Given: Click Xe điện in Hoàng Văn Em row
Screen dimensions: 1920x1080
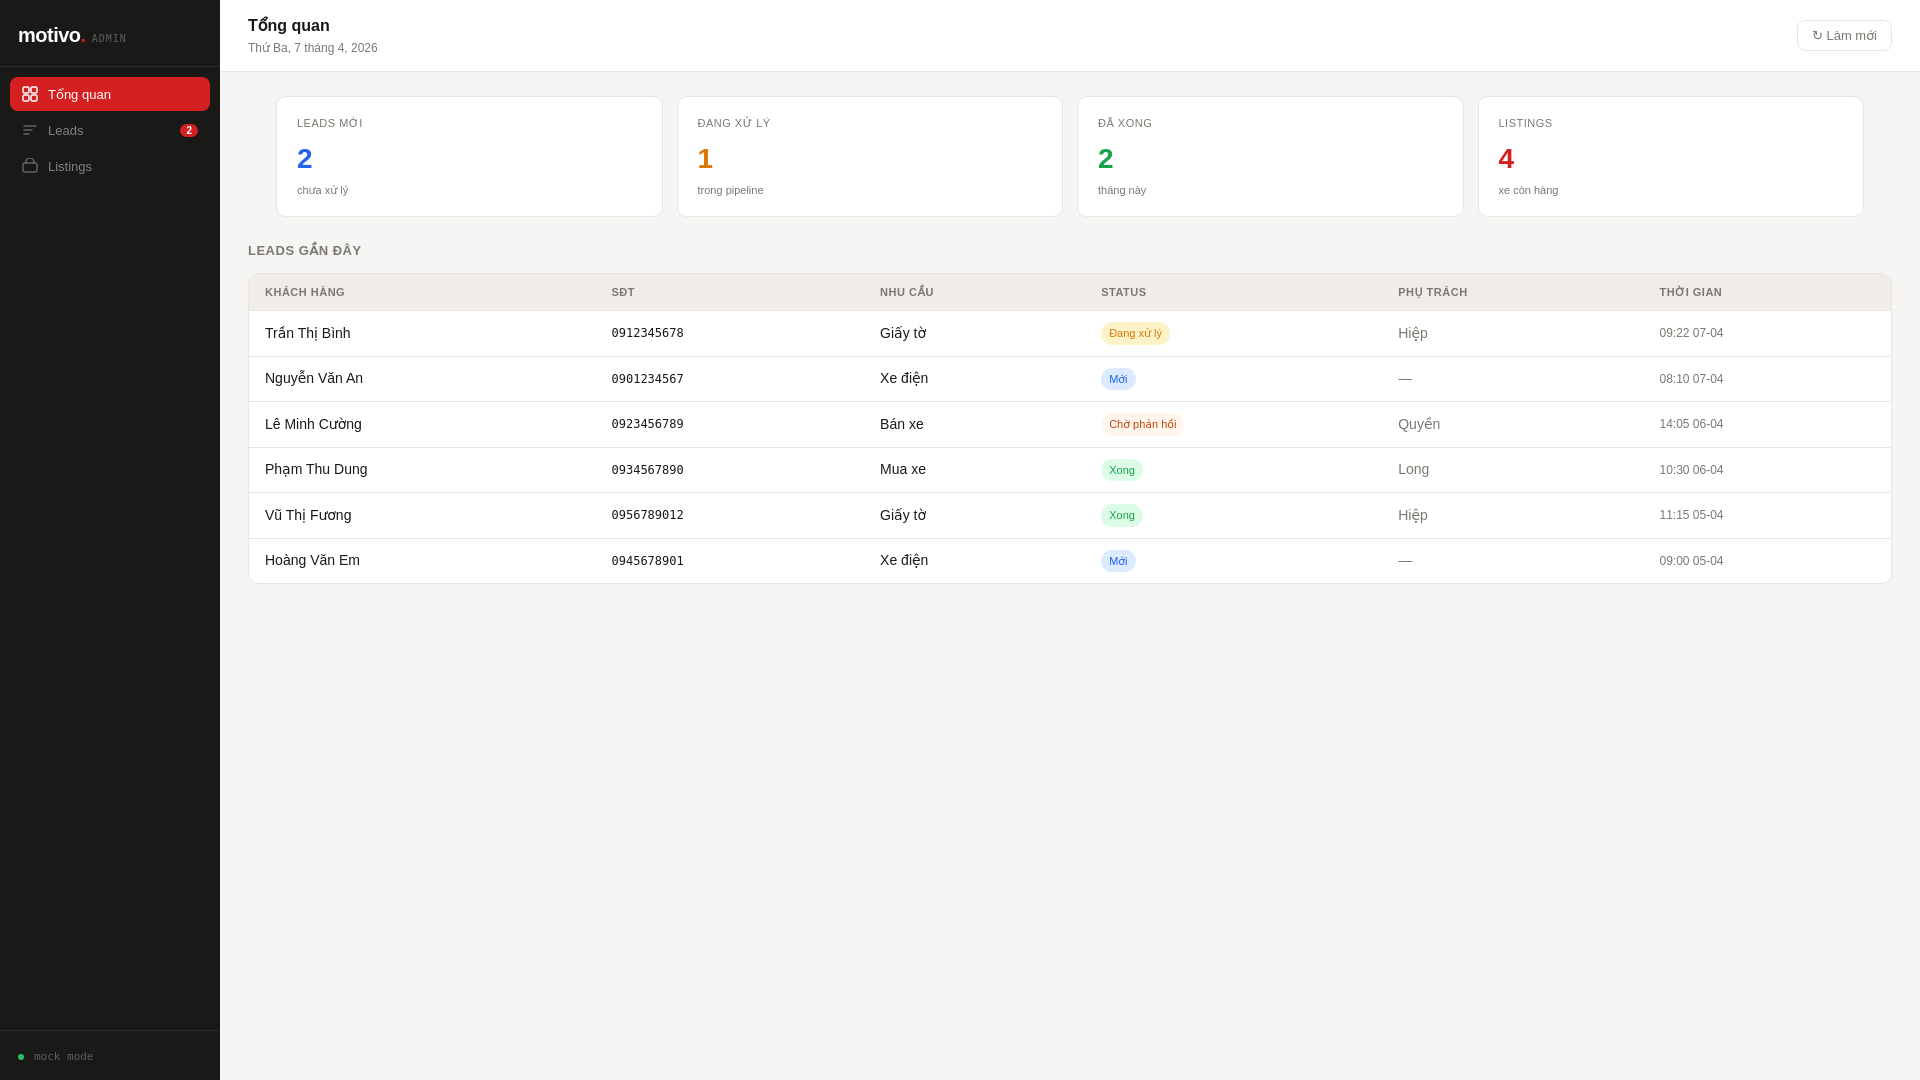Looking at the screenshot, I should tap(904, 560).
